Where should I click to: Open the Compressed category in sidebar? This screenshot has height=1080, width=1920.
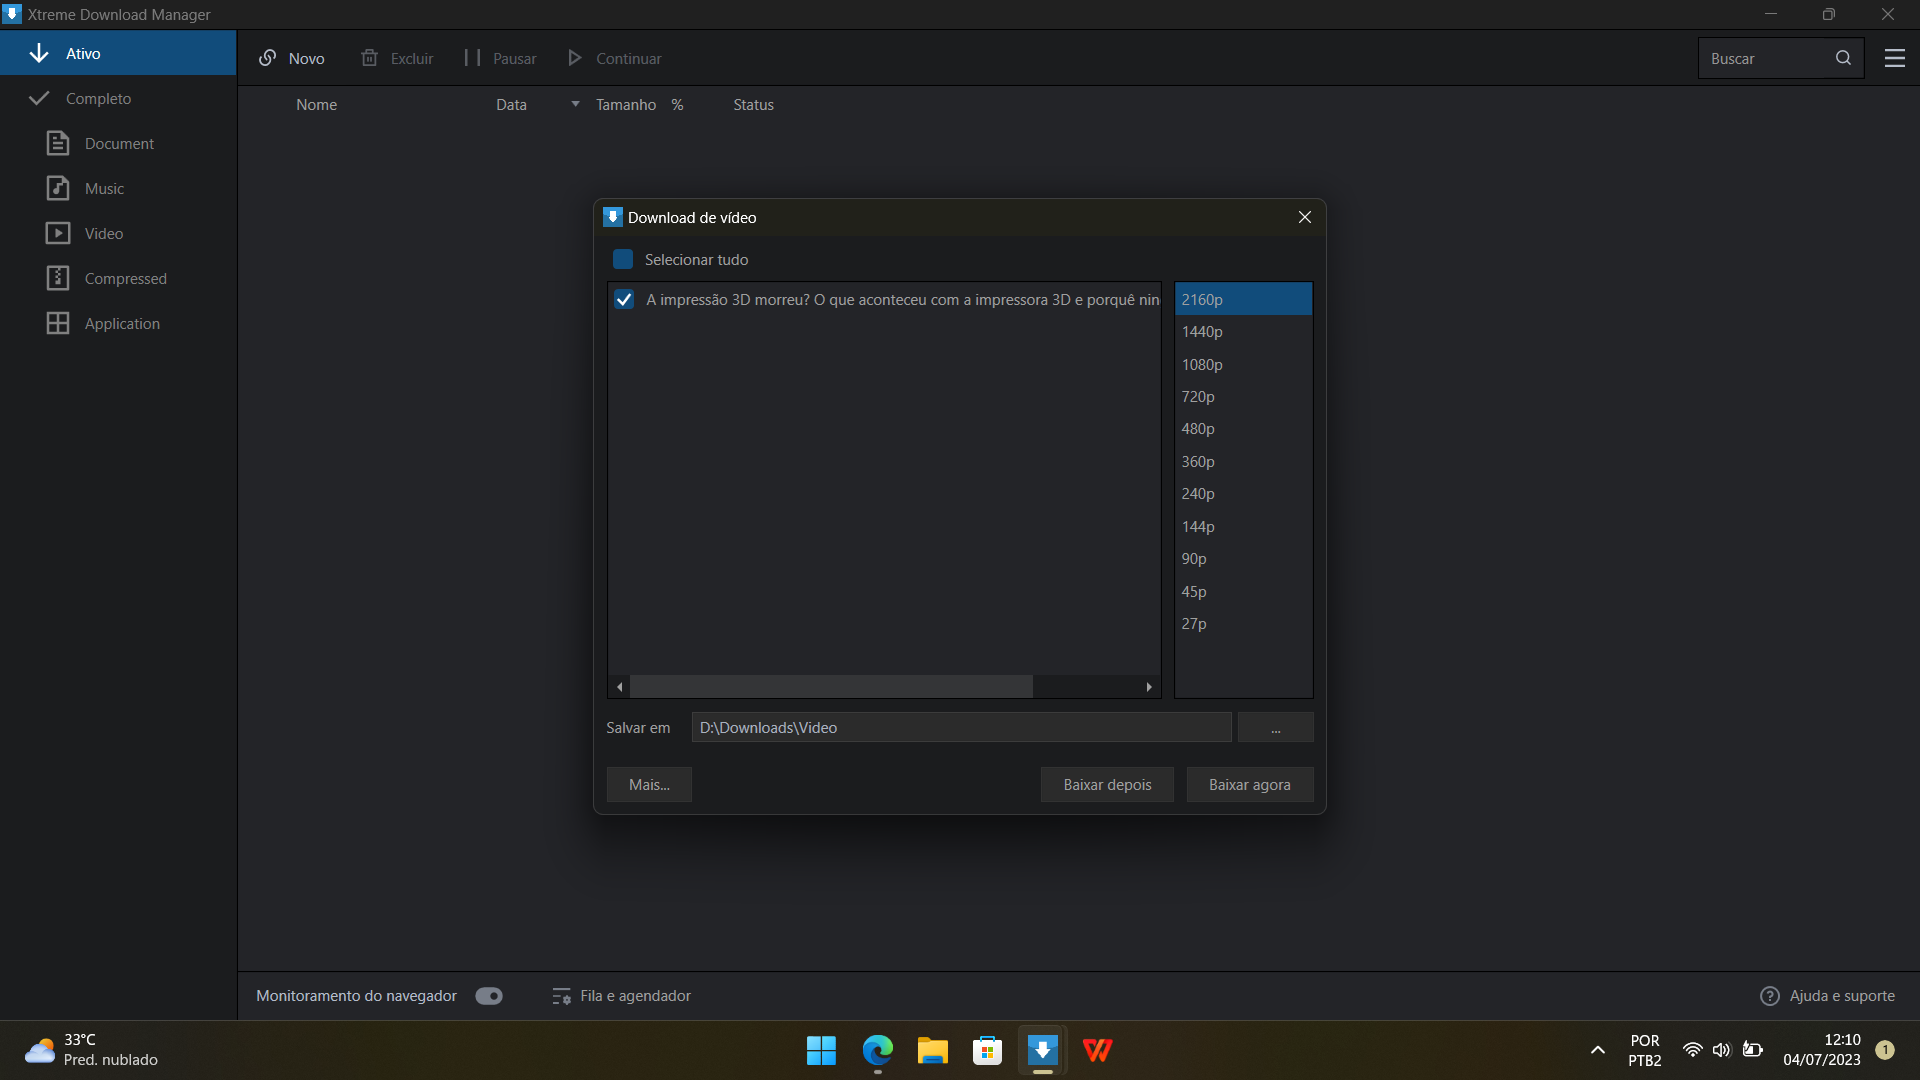coord(125,278)
